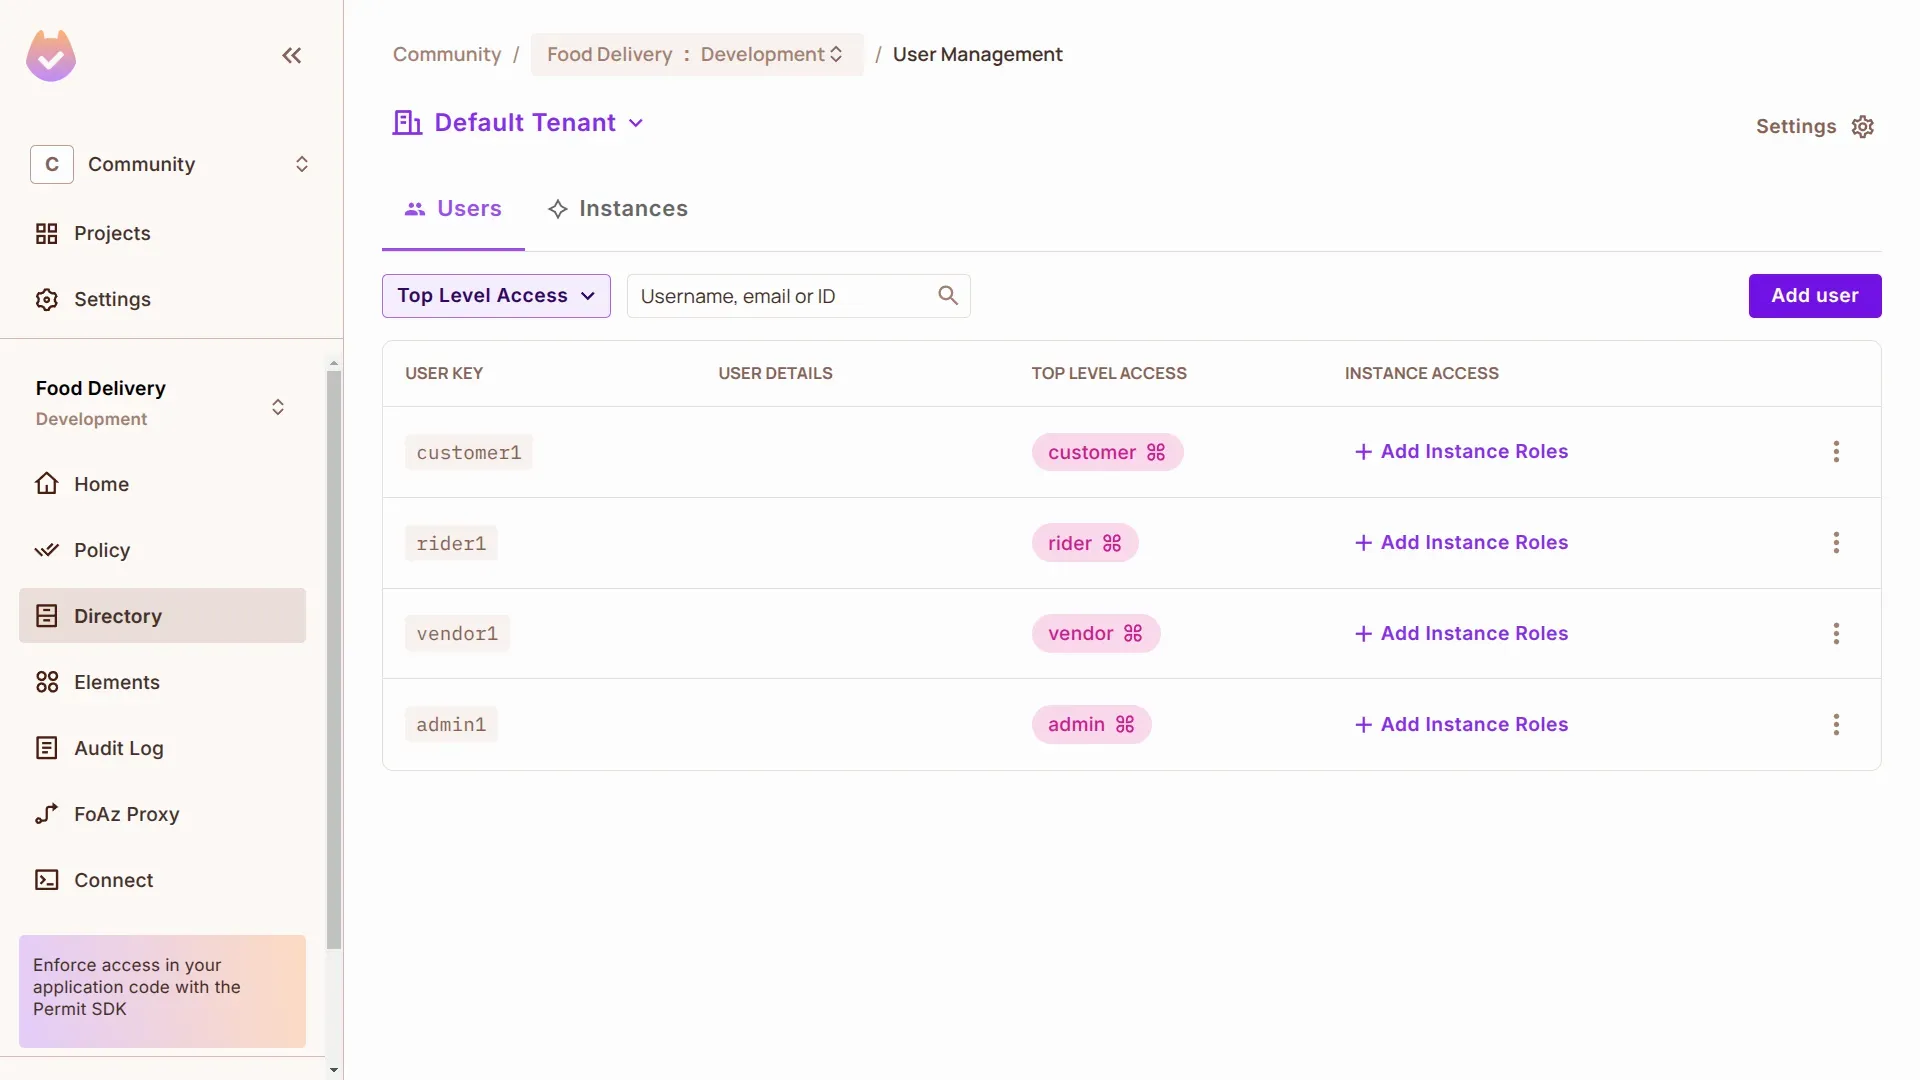The height and width of the screenshot is (1080, 1920).
Task: Click the Add user button
Action: pyautogui.click(x=1814, y=296)
